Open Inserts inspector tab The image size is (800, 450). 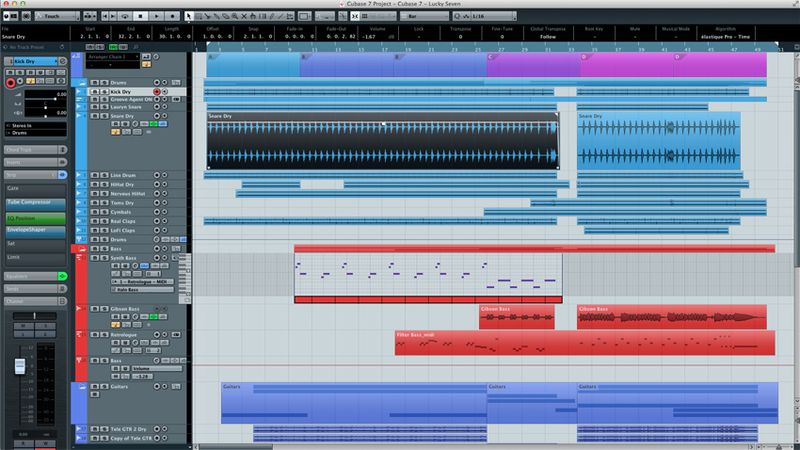(x=31, y=162)
